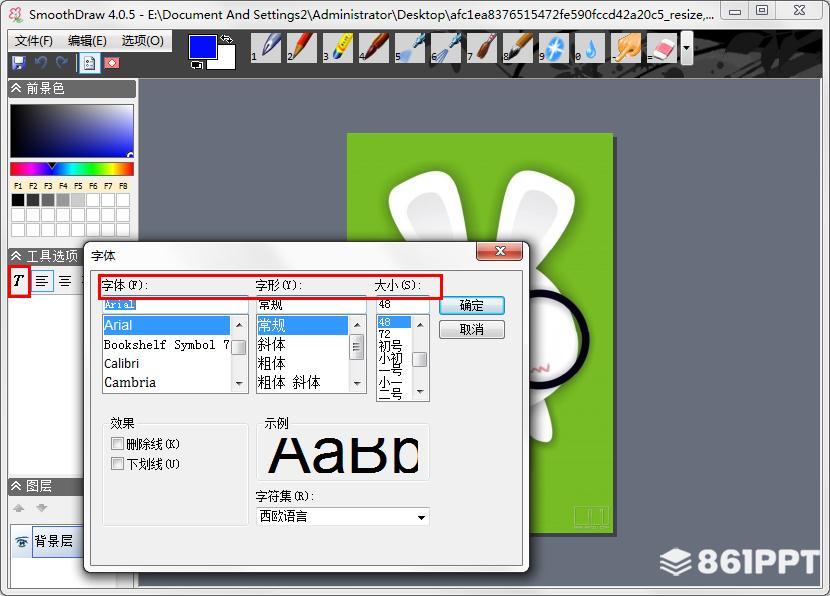
Task: Click the undo arrow icon
Action: [41, 63]
